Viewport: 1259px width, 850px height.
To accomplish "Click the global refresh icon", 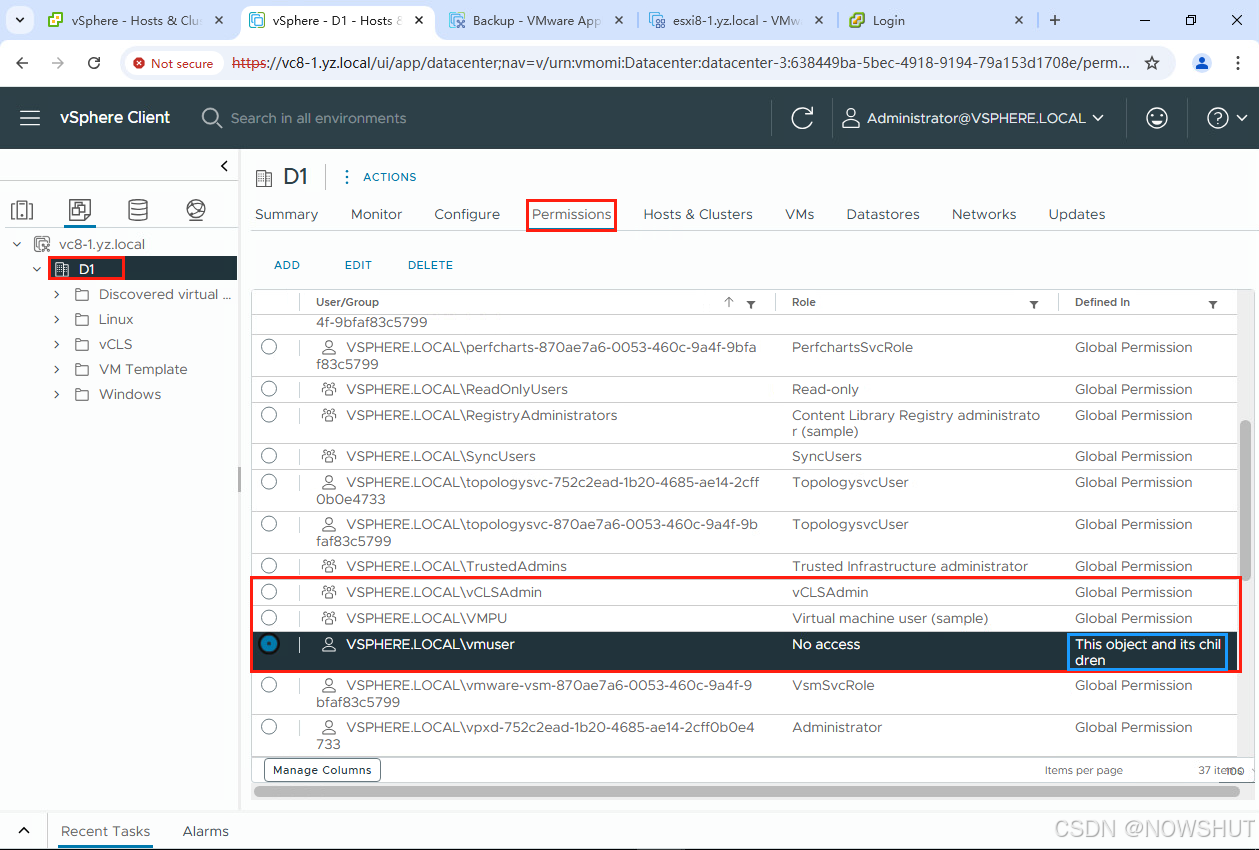I will point(802,118).
